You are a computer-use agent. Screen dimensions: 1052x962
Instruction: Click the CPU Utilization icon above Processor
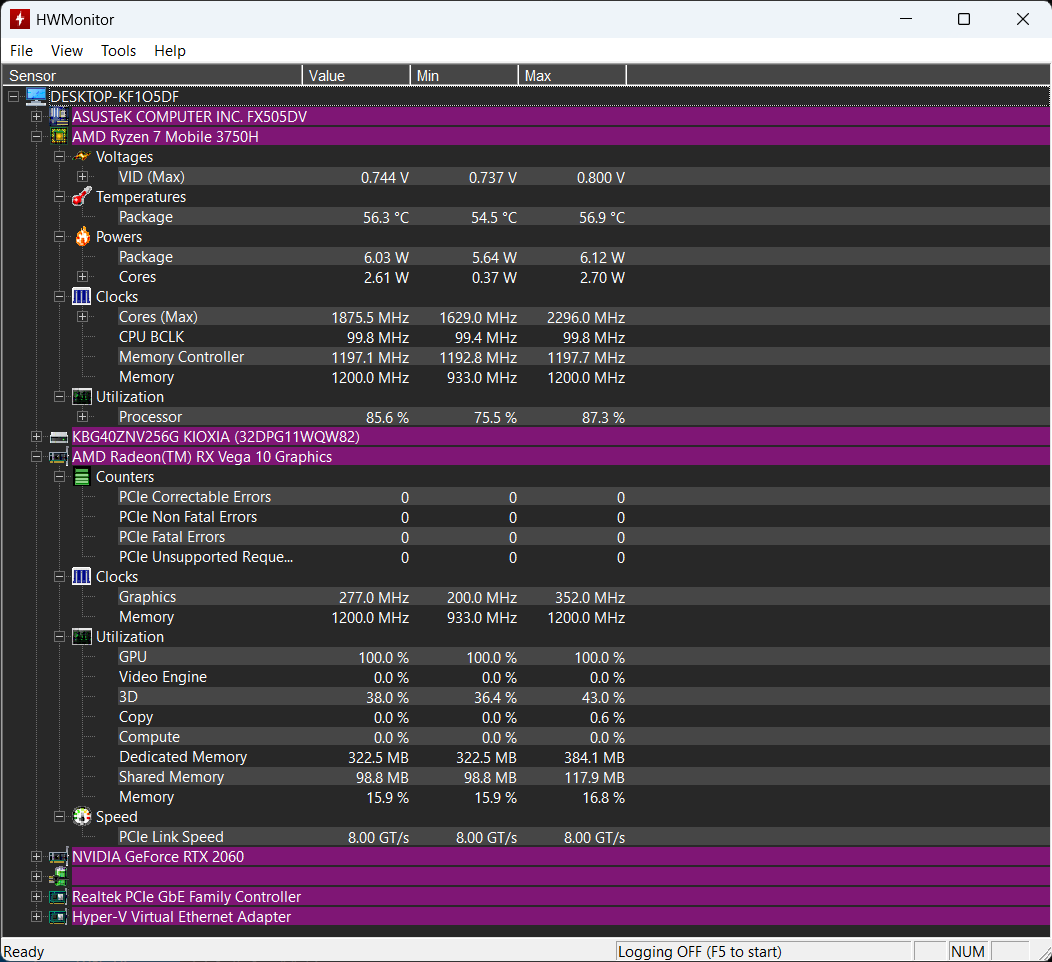[81, 396]
